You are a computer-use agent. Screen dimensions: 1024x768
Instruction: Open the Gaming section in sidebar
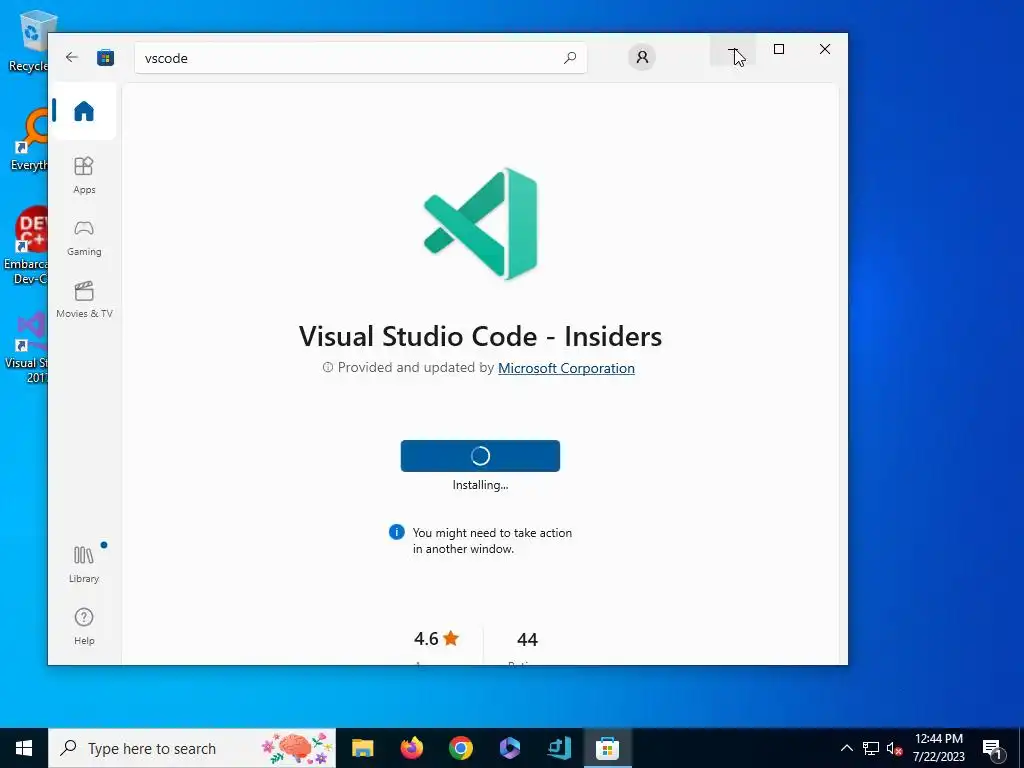click(84, 238)
